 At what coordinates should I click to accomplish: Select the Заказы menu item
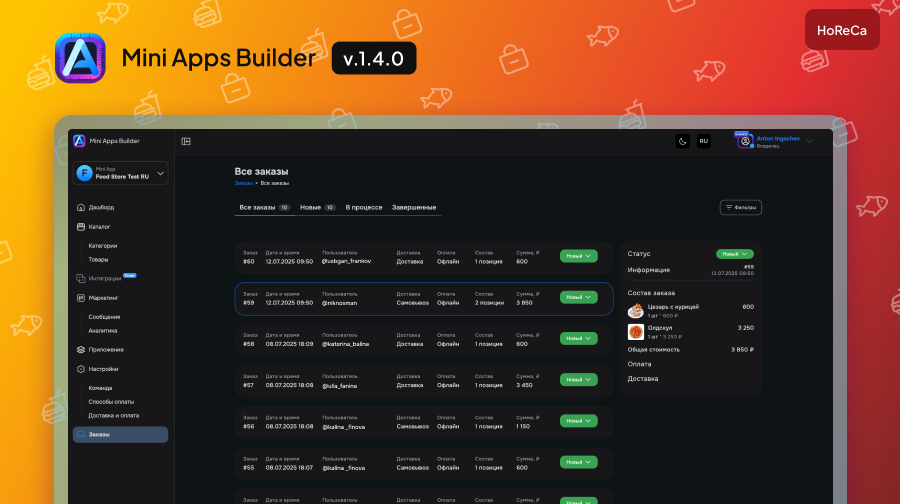click(x=121, y=435)
